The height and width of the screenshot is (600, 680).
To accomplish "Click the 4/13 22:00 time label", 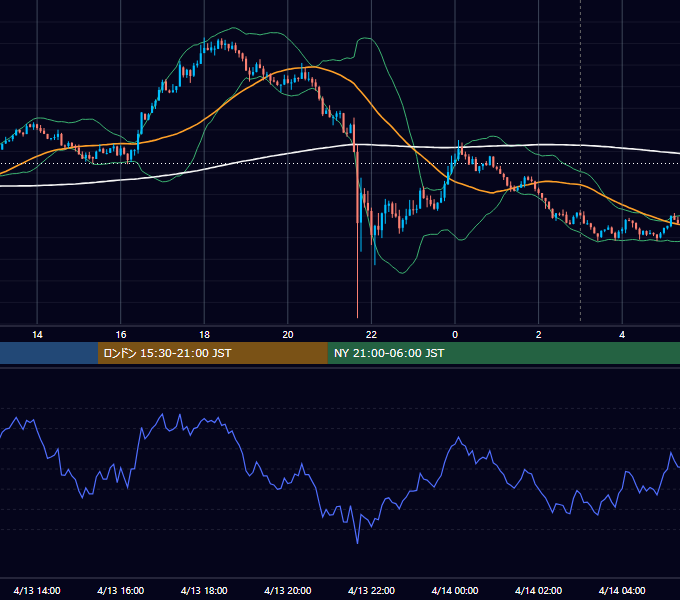I will (x=371, y=590).
